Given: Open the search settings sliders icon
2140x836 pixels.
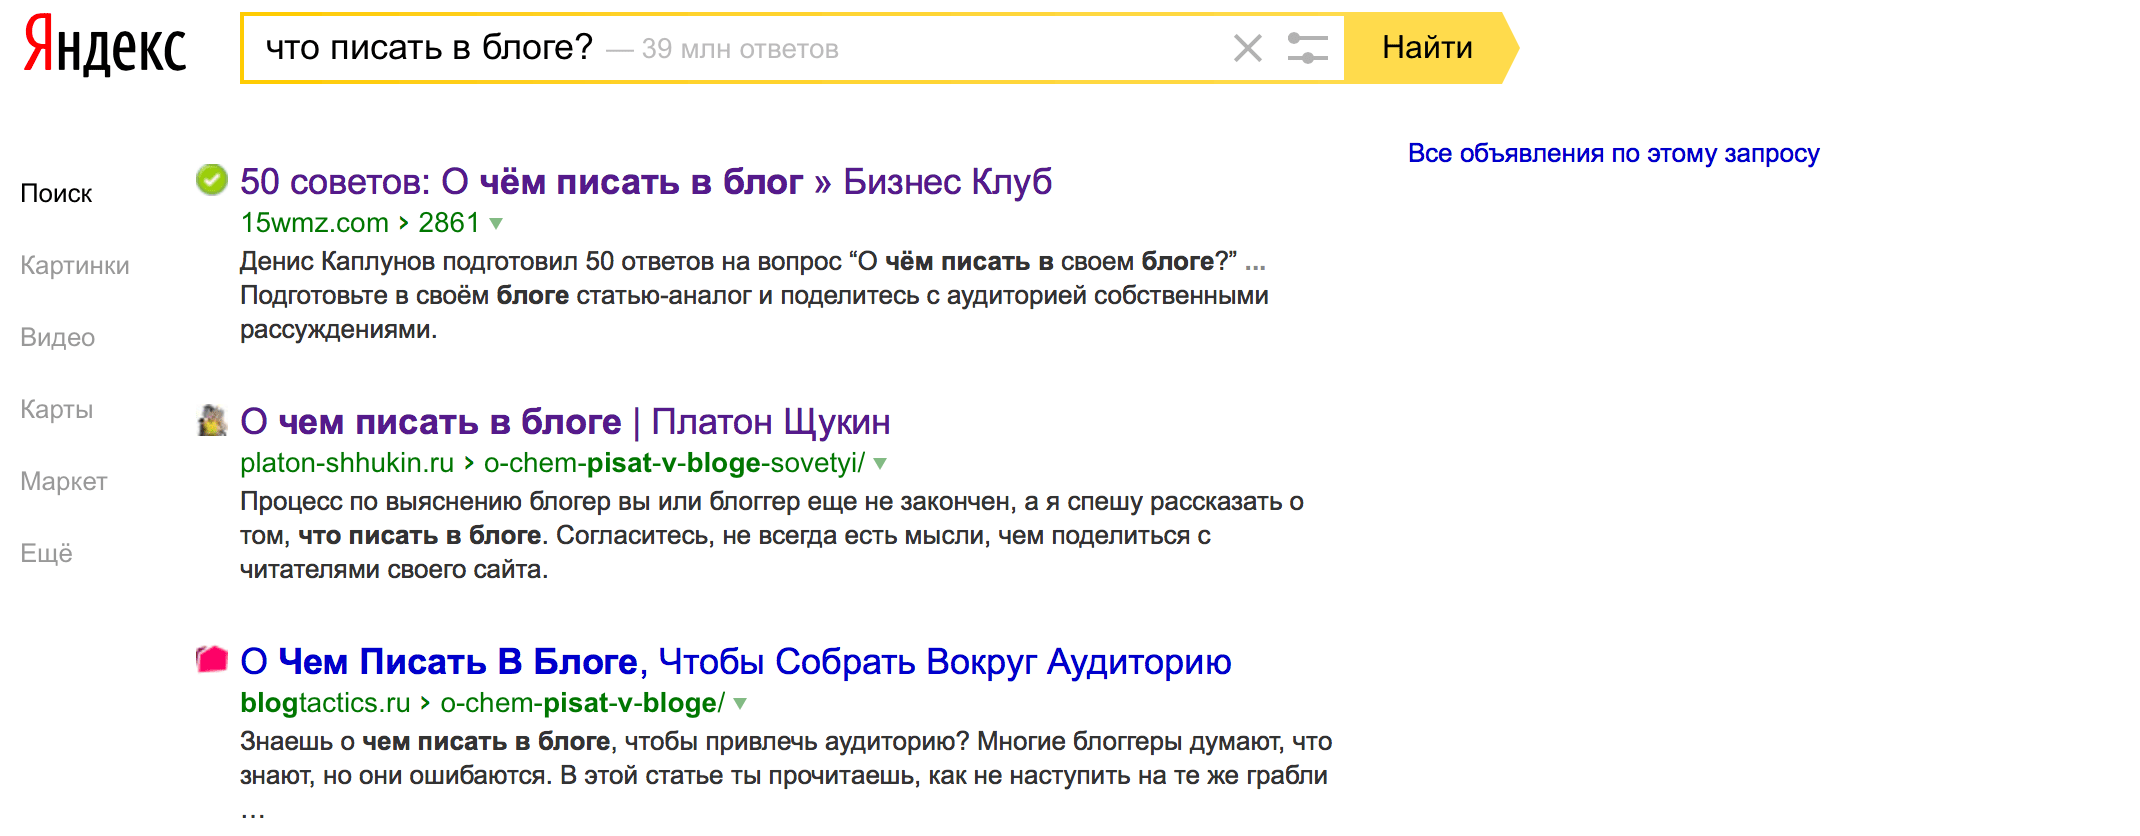Looking at the screenshot, I should coord(1307,48).
